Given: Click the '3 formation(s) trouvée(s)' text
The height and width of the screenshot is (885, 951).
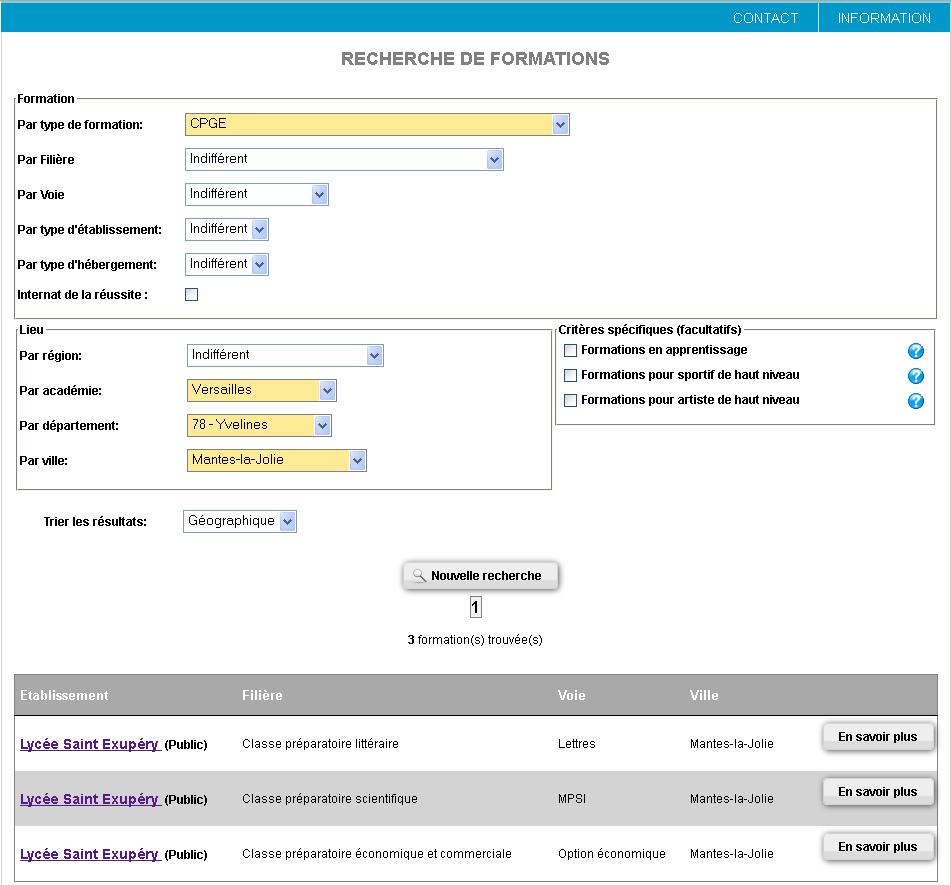Looking at the screenshot, I should [x=475, y=640].
